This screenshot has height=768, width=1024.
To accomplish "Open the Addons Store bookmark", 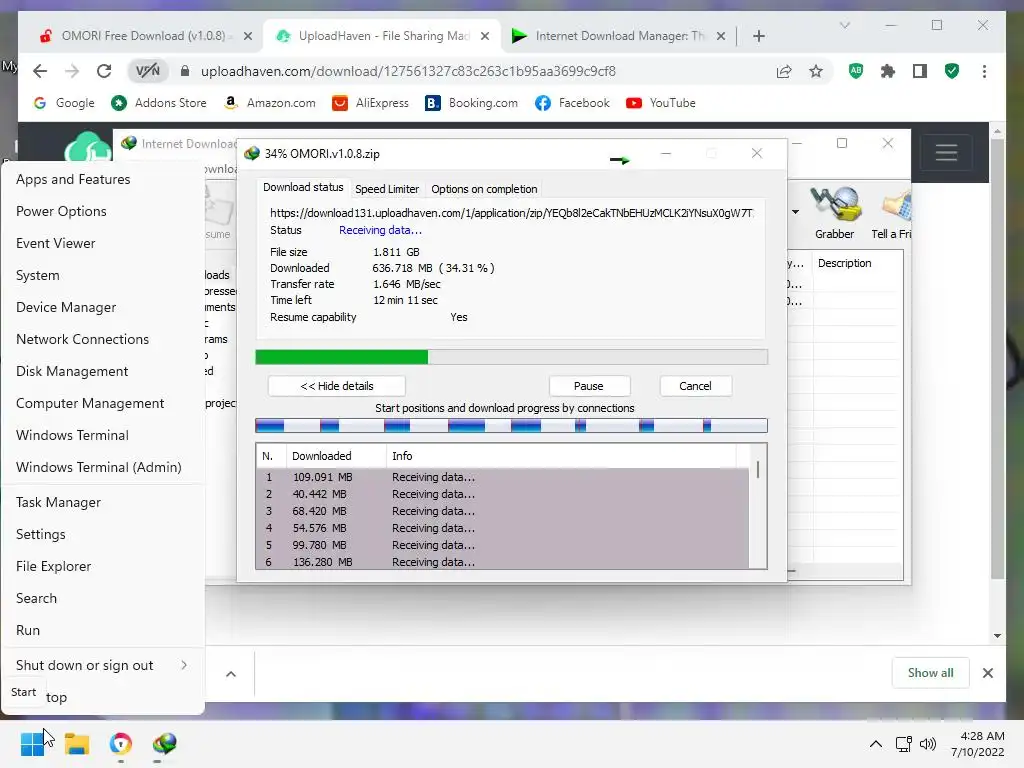I will 159,103.
